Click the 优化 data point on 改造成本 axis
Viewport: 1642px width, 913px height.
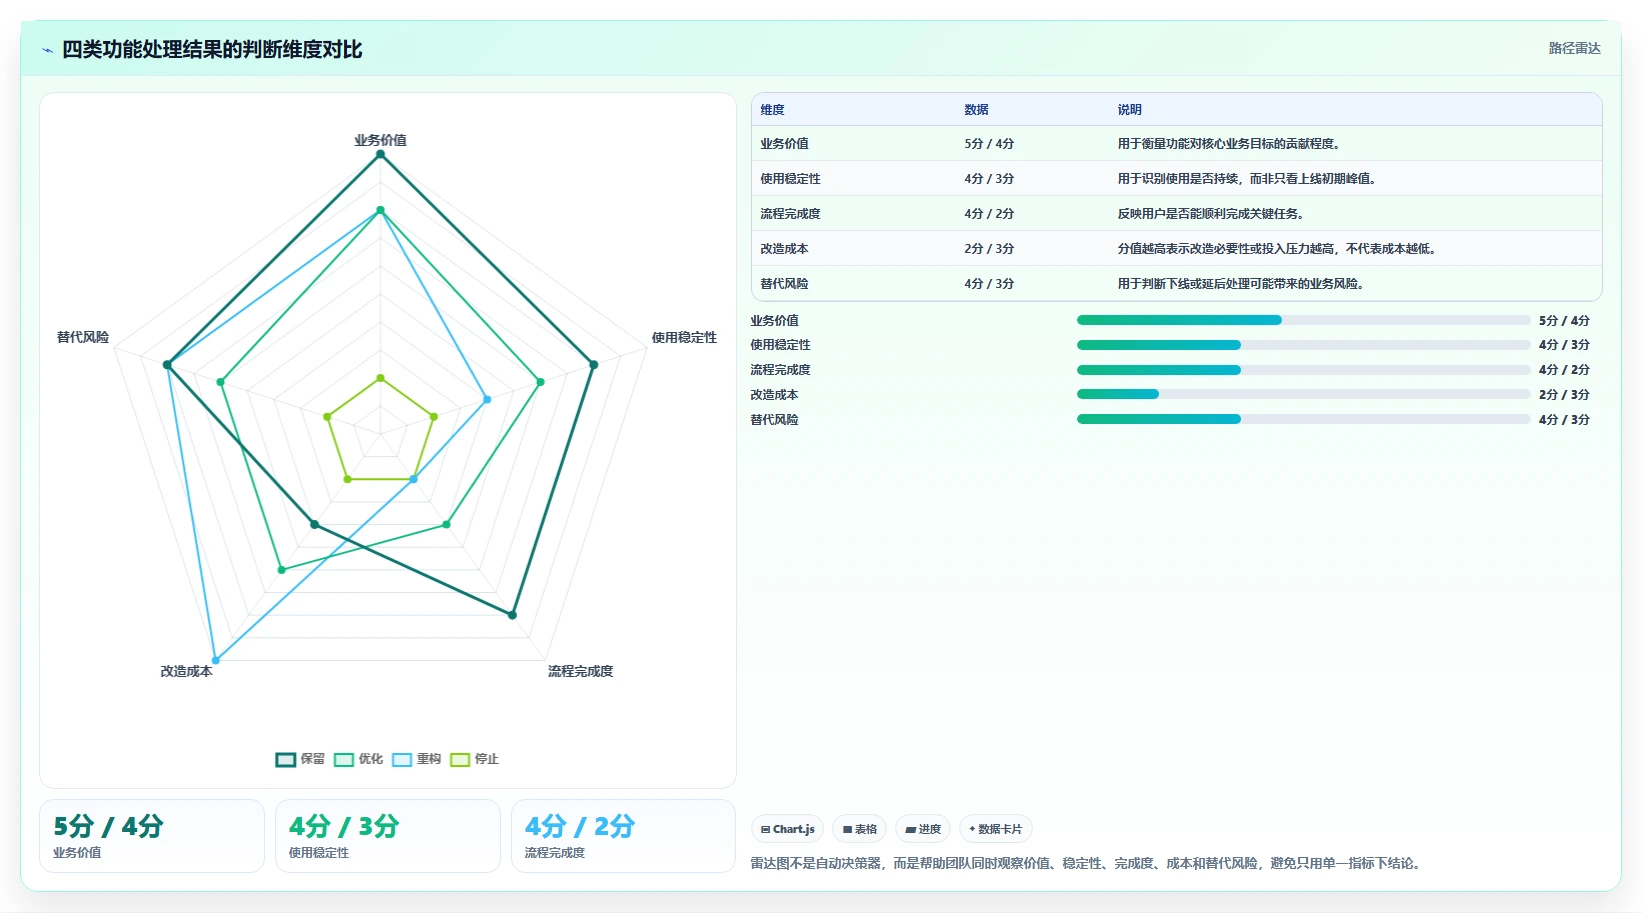pos(281,570)
